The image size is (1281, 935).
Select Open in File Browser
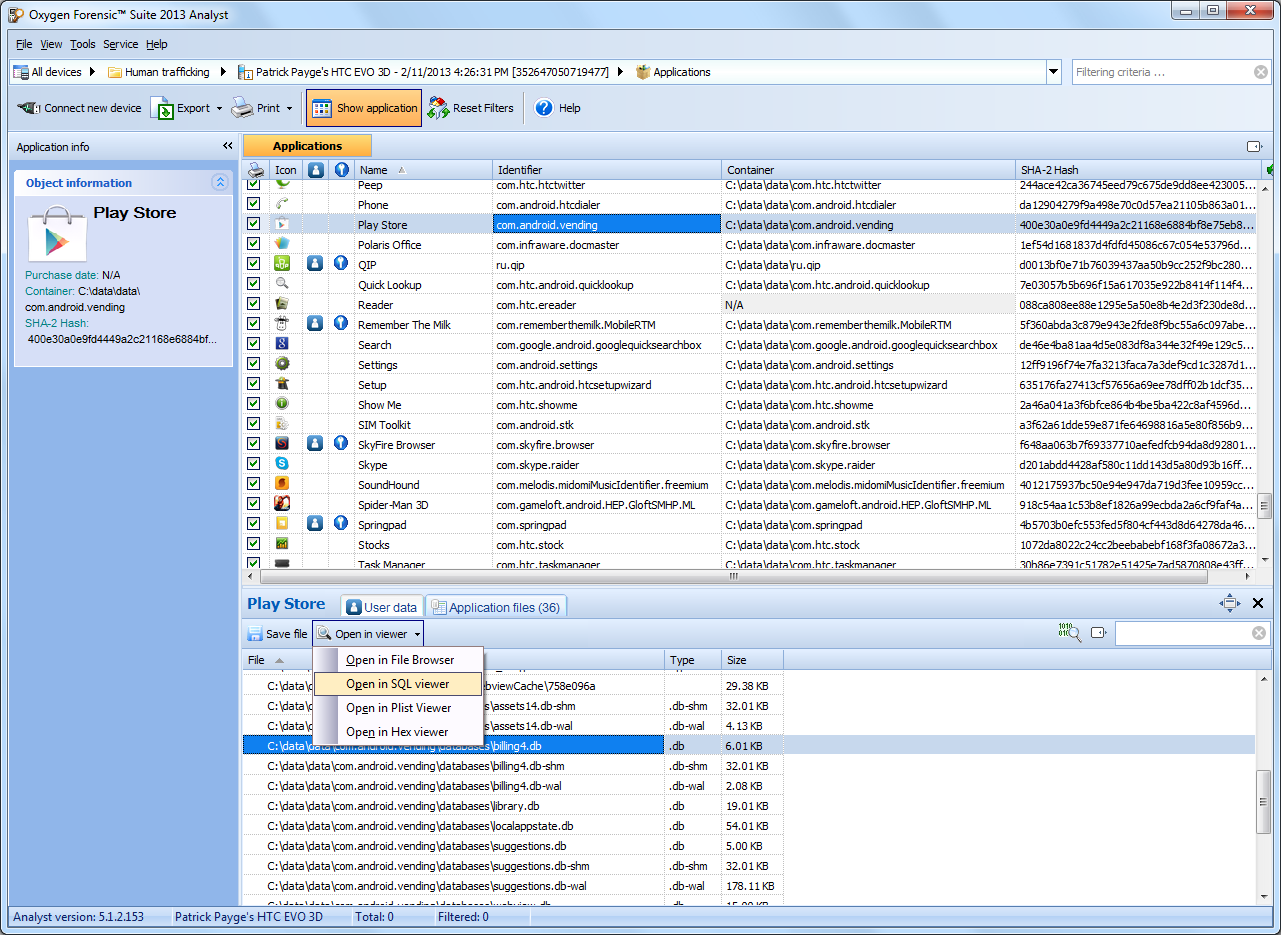pos(398,660)
